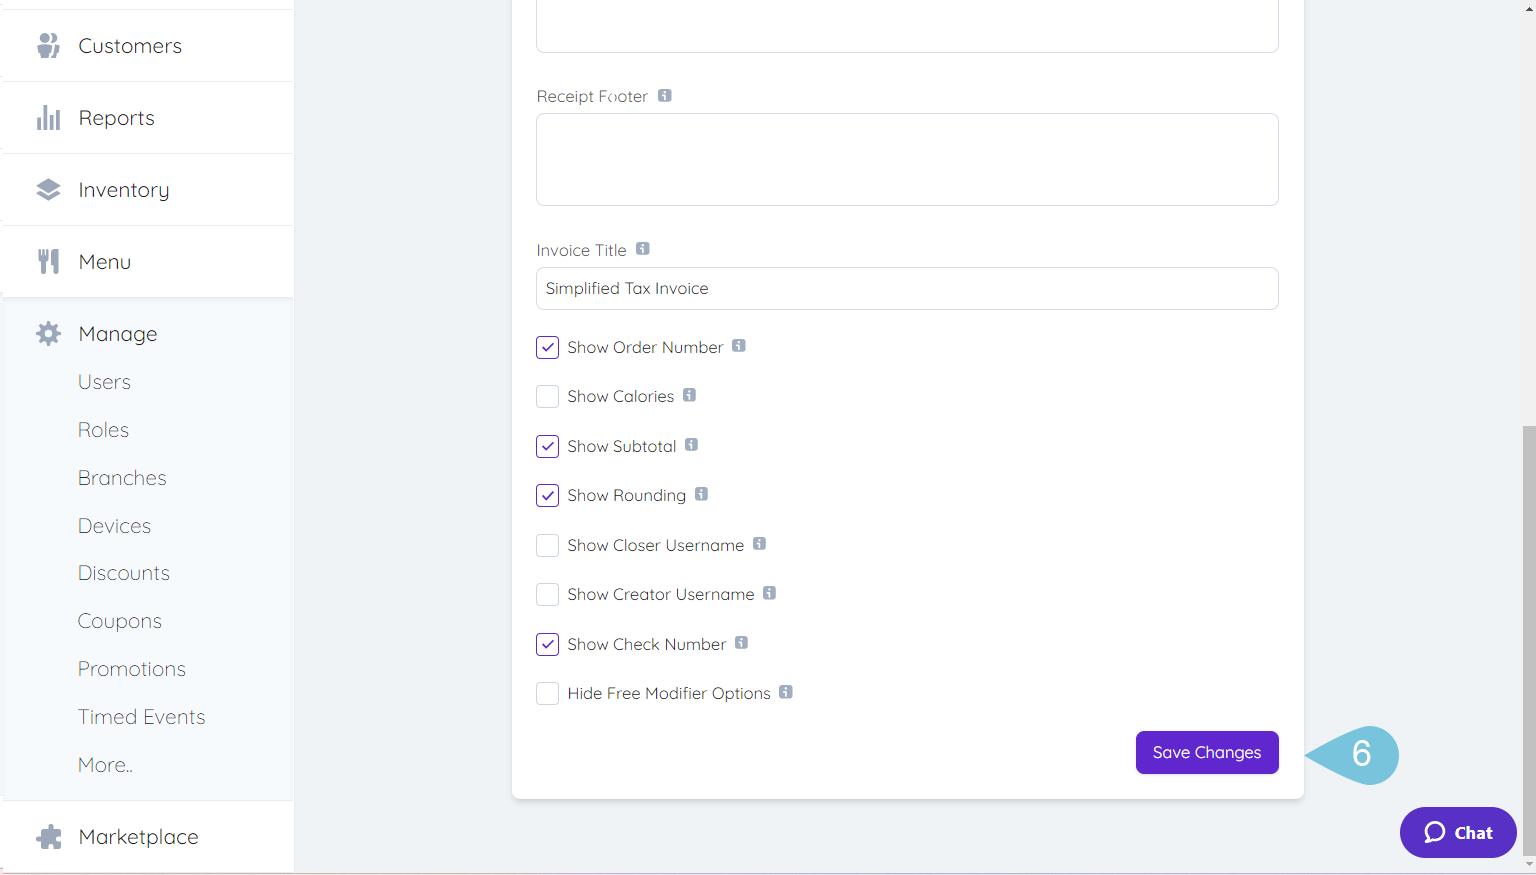This screenshot has height=875, width=1536.
Task: Open Inventory via the stacked layers icon
Action: (x=47, y=189)
